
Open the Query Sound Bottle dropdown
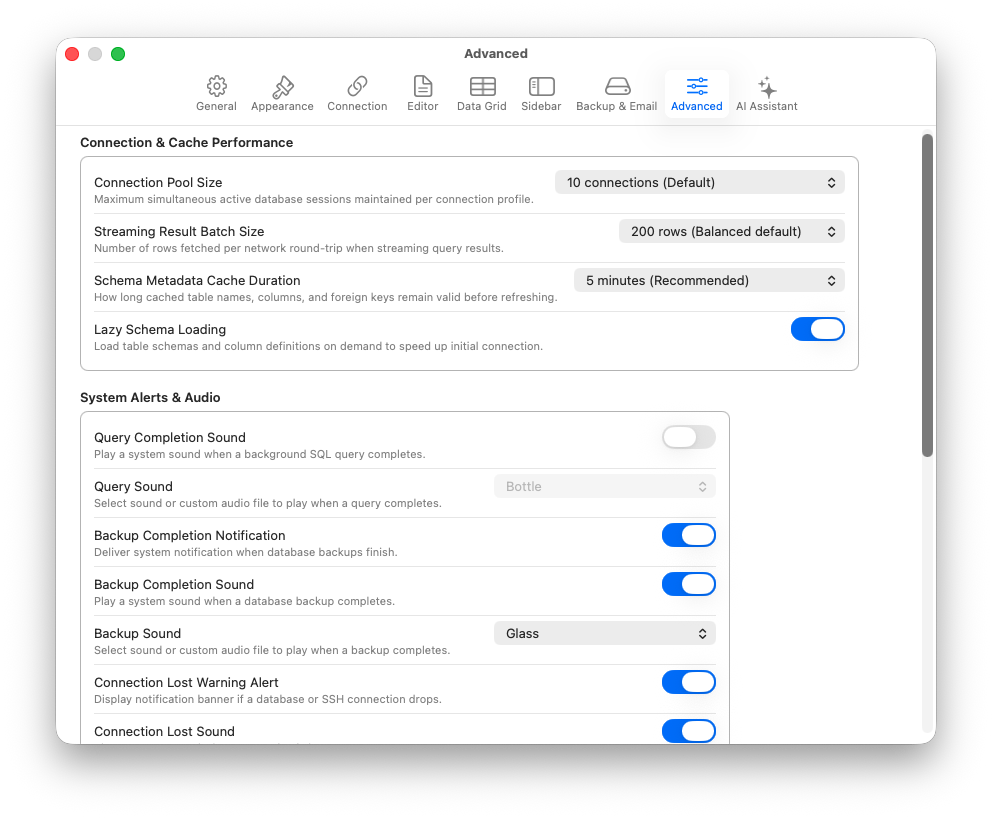click(605, 486)
